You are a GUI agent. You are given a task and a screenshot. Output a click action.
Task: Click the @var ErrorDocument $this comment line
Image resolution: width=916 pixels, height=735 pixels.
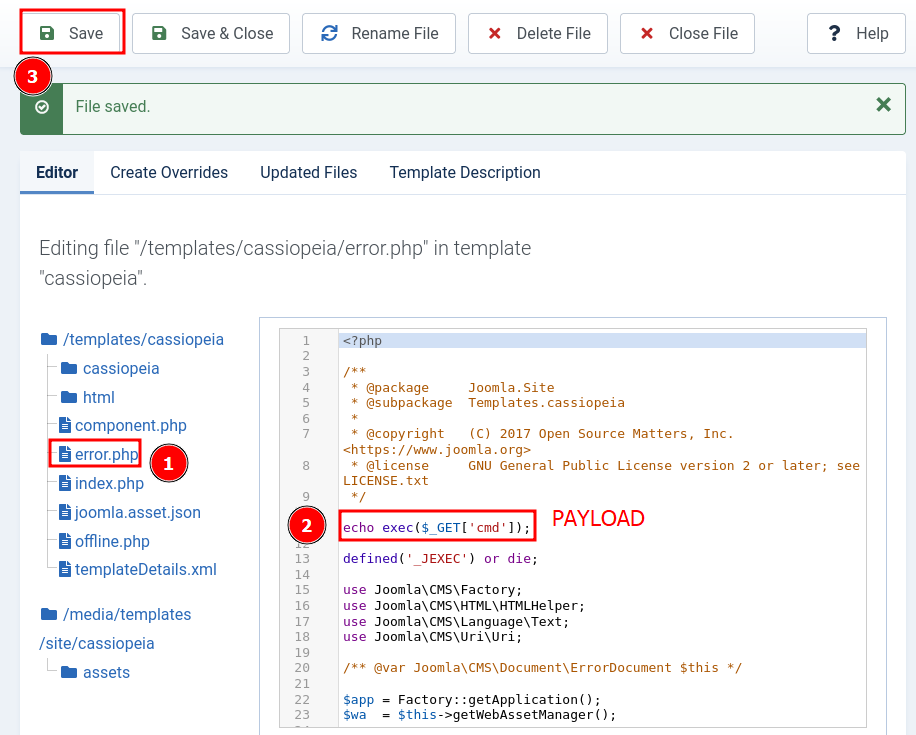[542, 668]
